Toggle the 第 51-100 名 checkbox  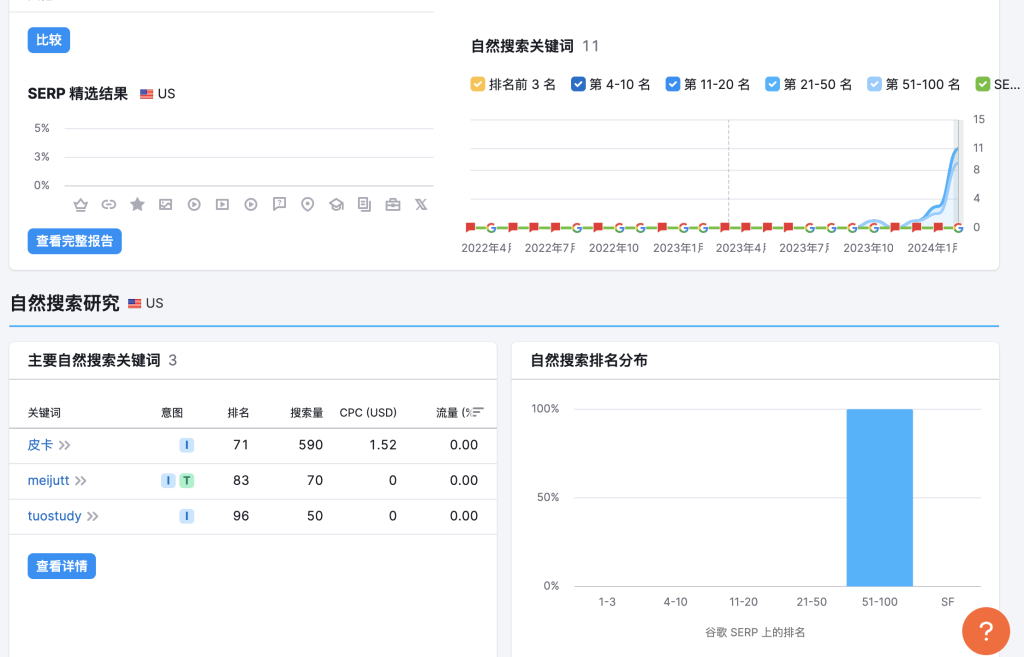coord(874,84)
